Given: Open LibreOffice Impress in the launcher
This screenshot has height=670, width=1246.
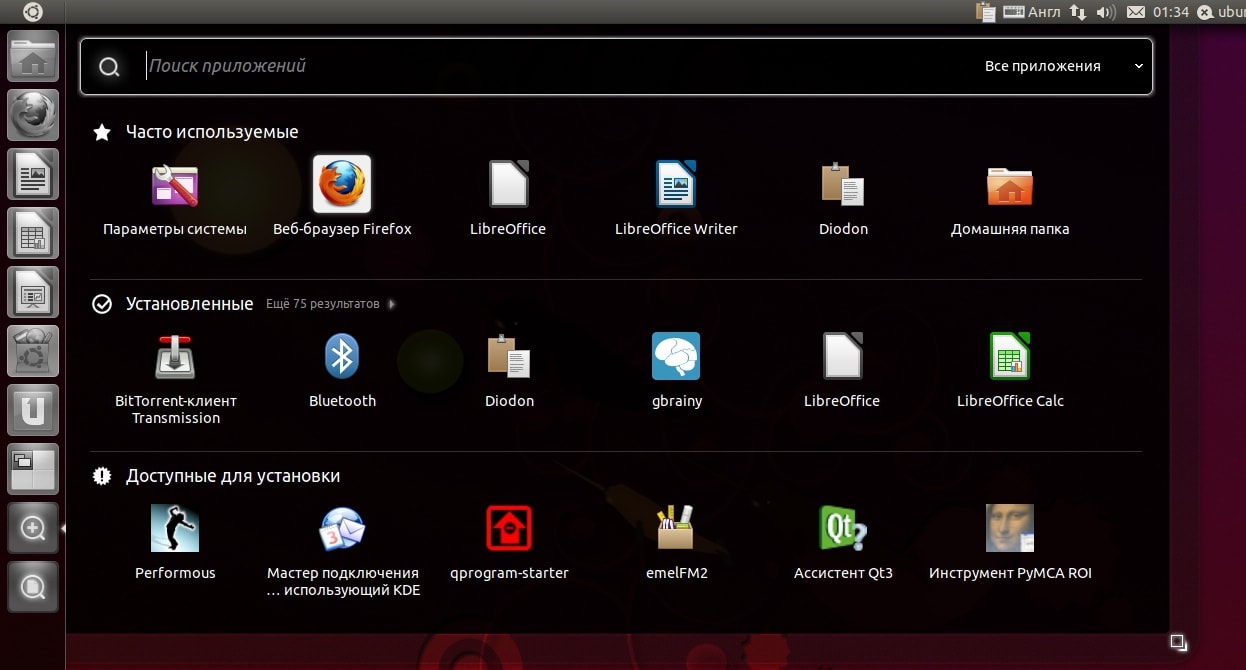Looking at the screenshot, I should click(34, 293).
